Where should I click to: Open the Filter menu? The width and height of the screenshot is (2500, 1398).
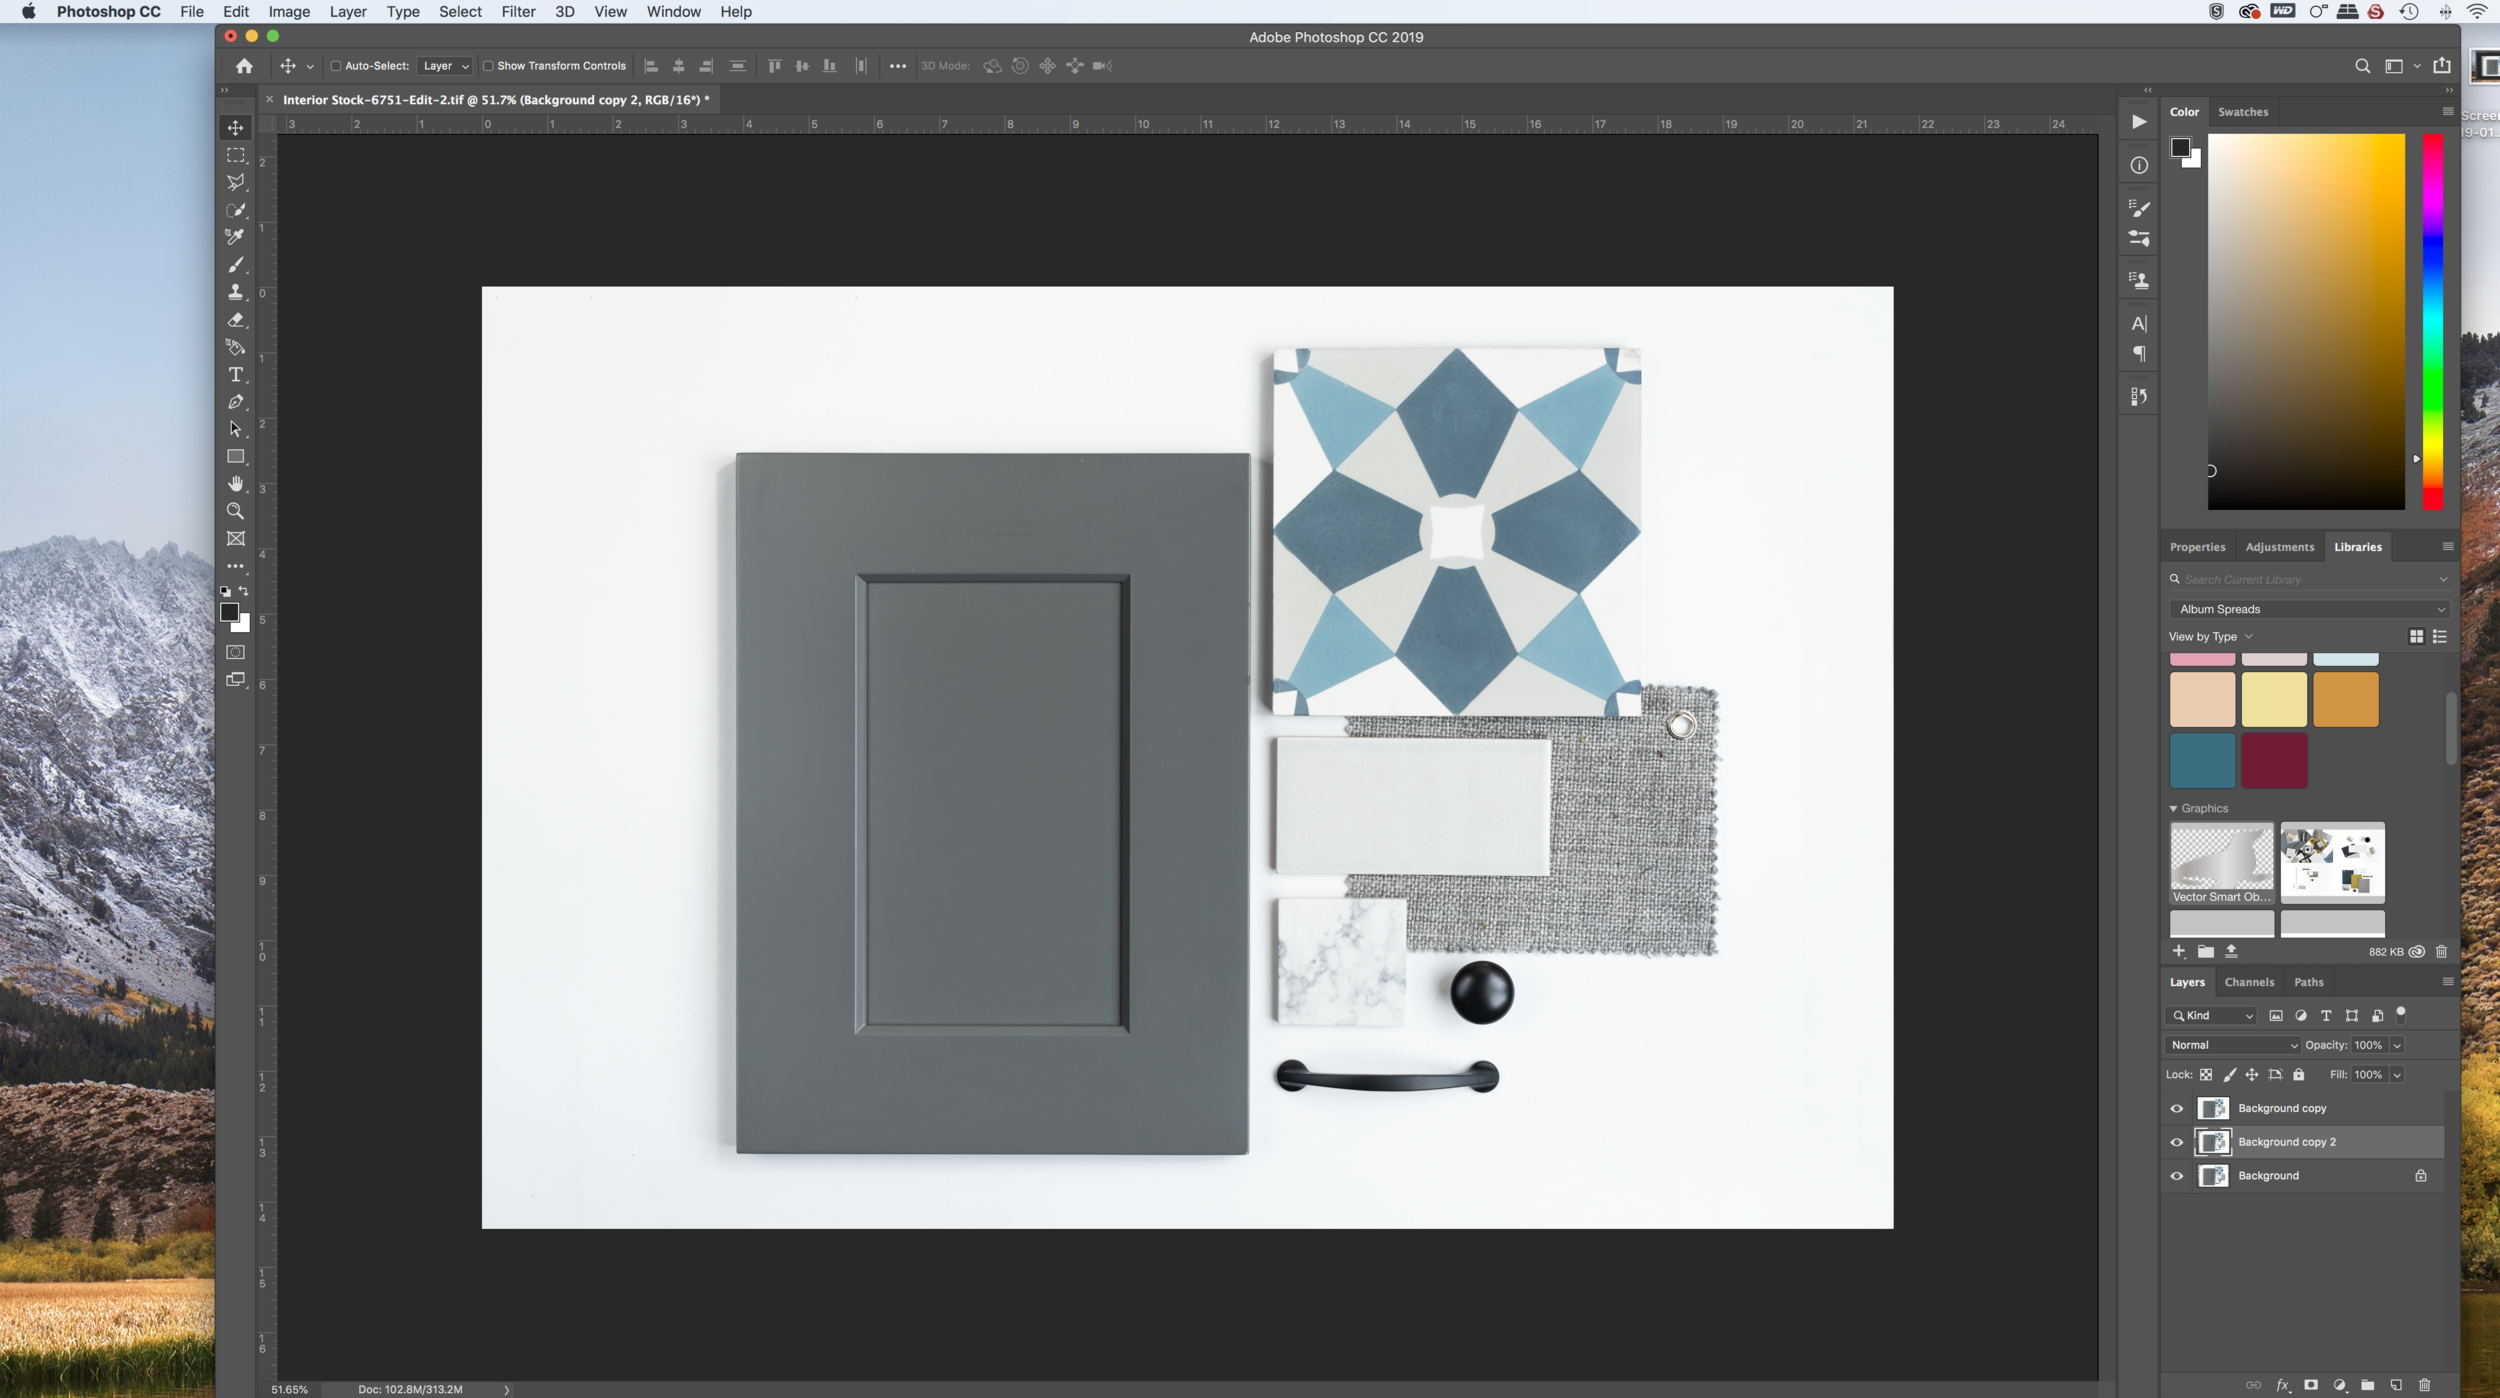click(518, 12)
